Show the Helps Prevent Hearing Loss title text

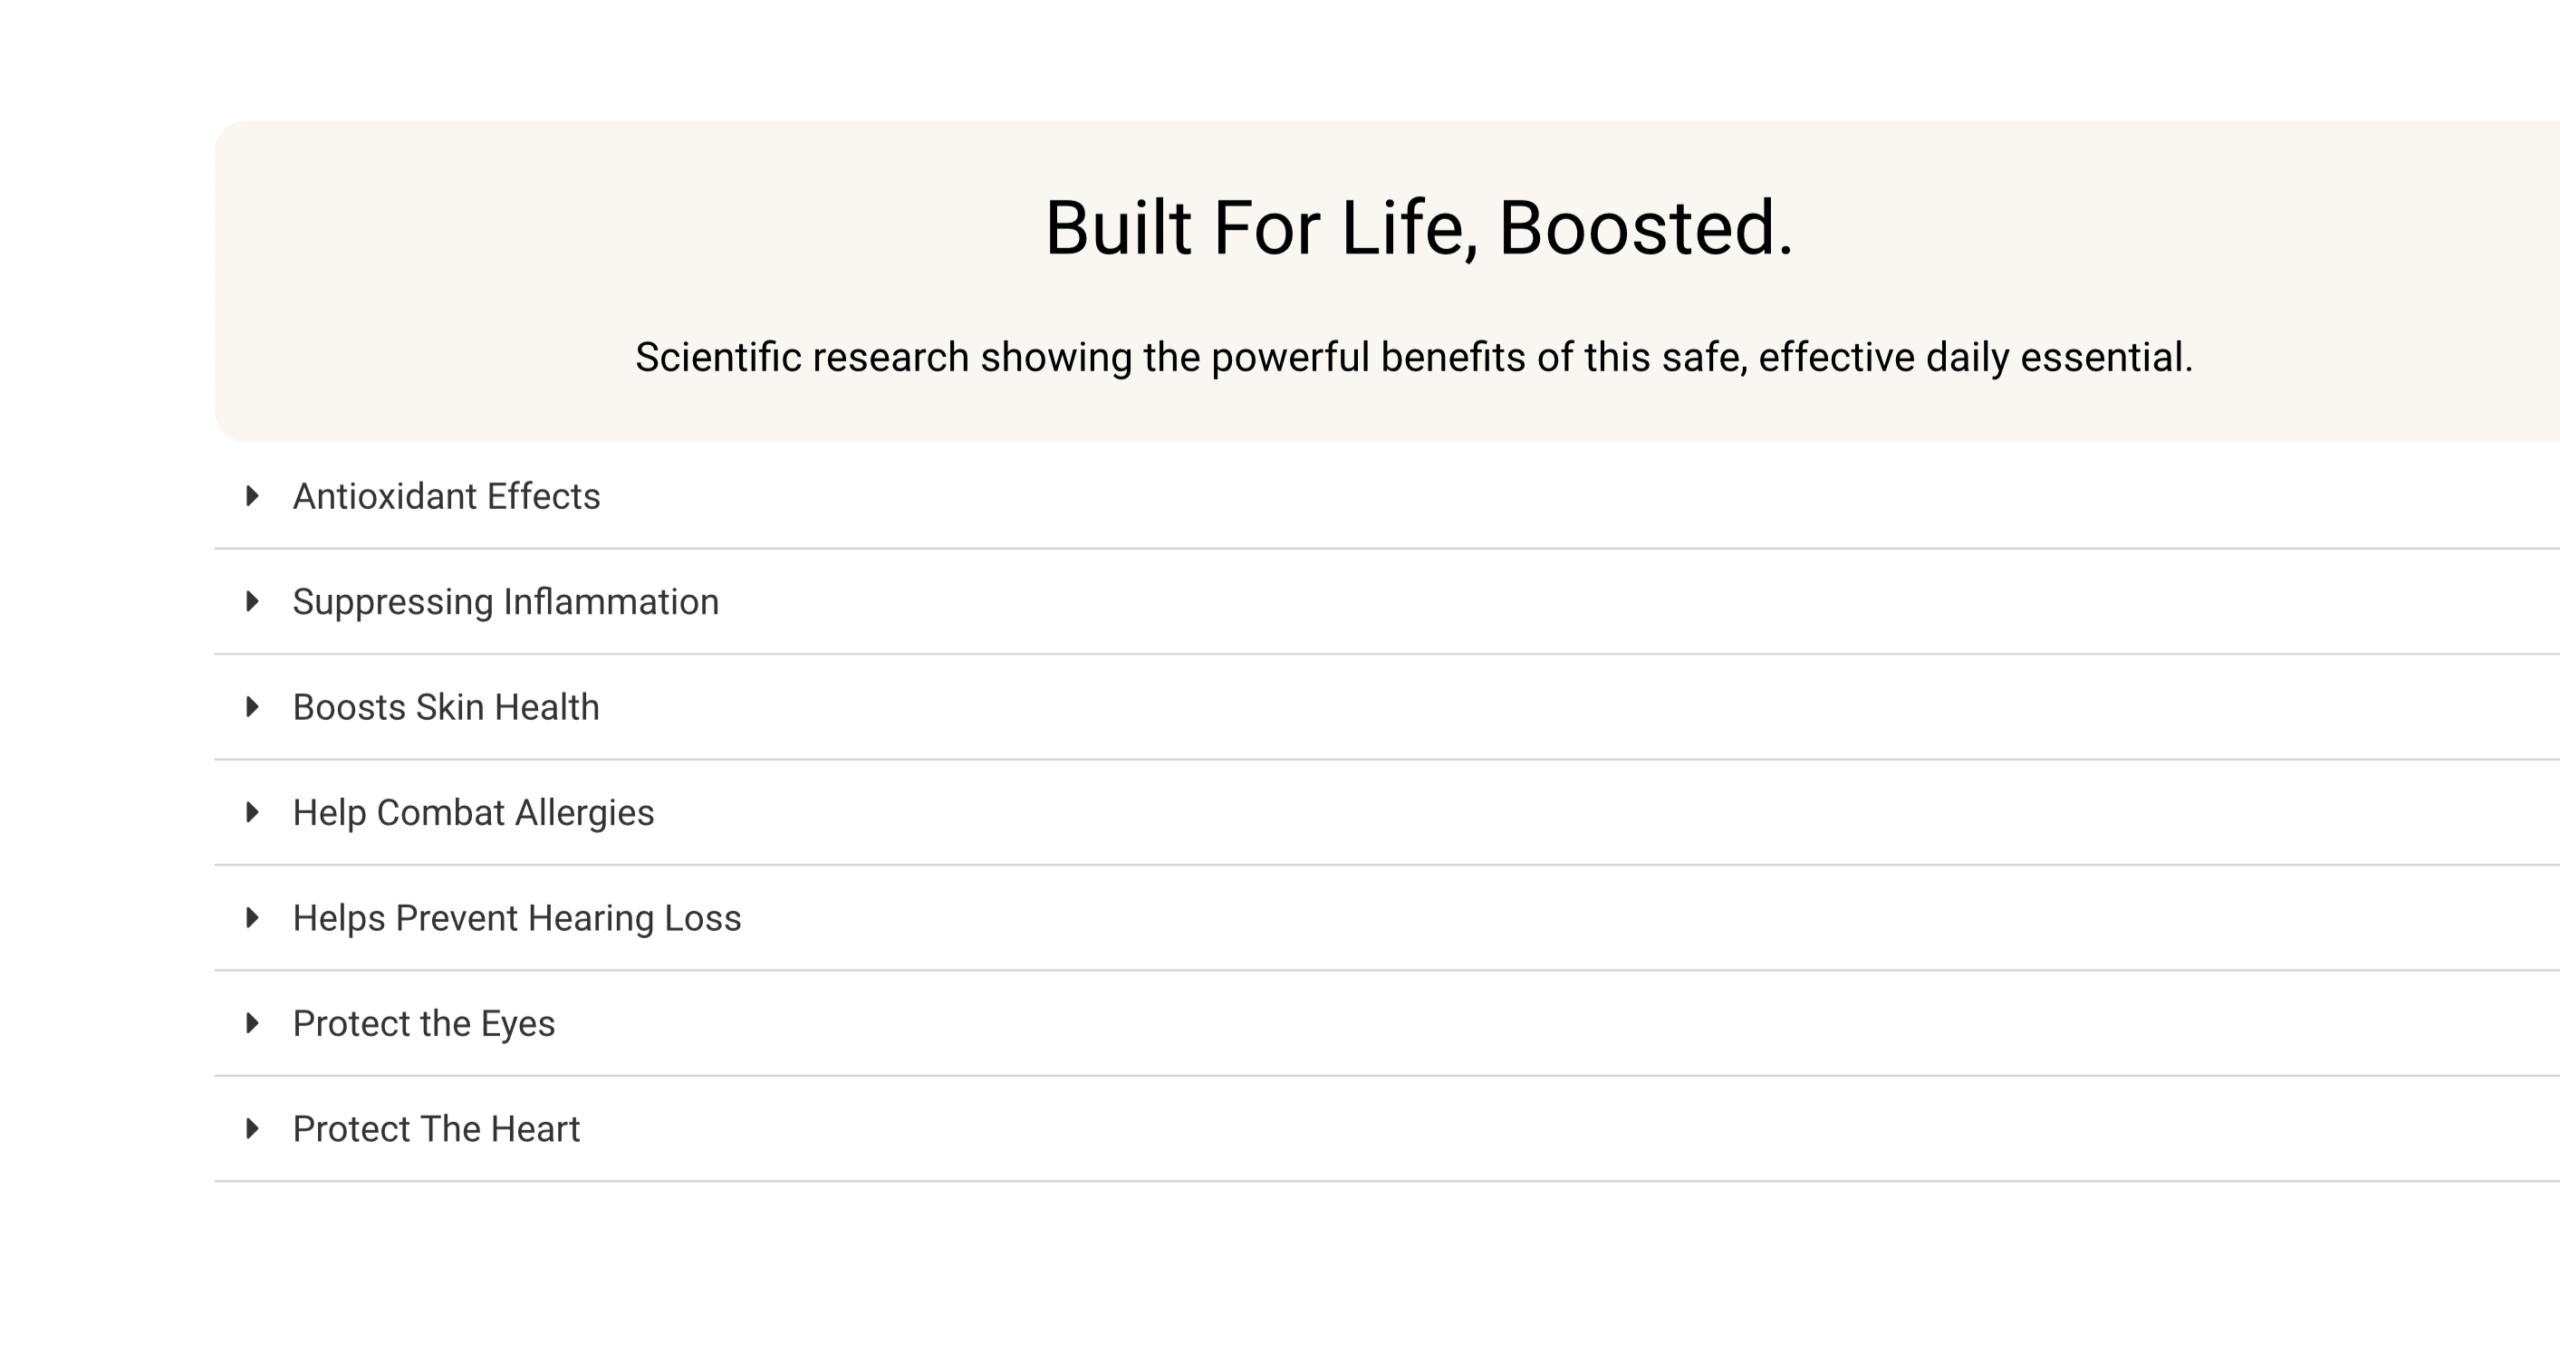tap(517, 918)
